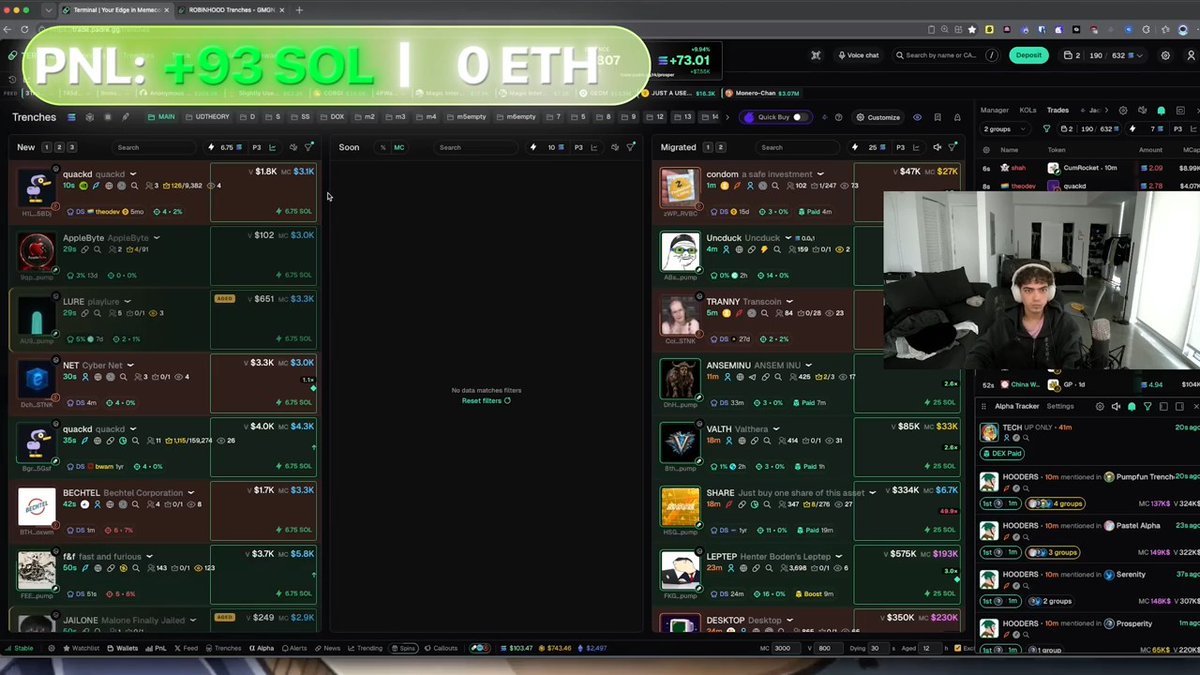The image size is (1200, 675).
Task: Open the DOX folder tab
Action: [x=332, y=117]
